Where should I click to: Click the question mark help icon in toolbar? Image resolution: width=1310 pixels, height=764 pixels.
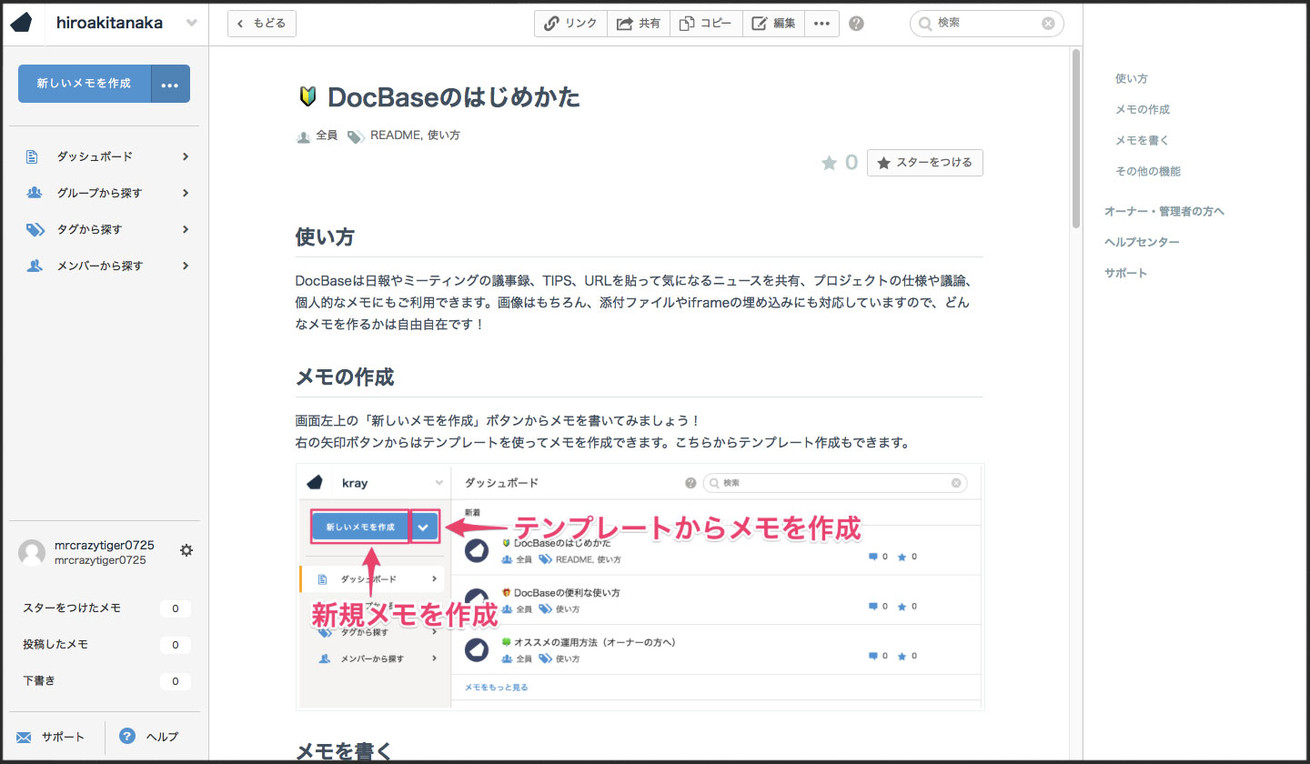tap(856, 23)
